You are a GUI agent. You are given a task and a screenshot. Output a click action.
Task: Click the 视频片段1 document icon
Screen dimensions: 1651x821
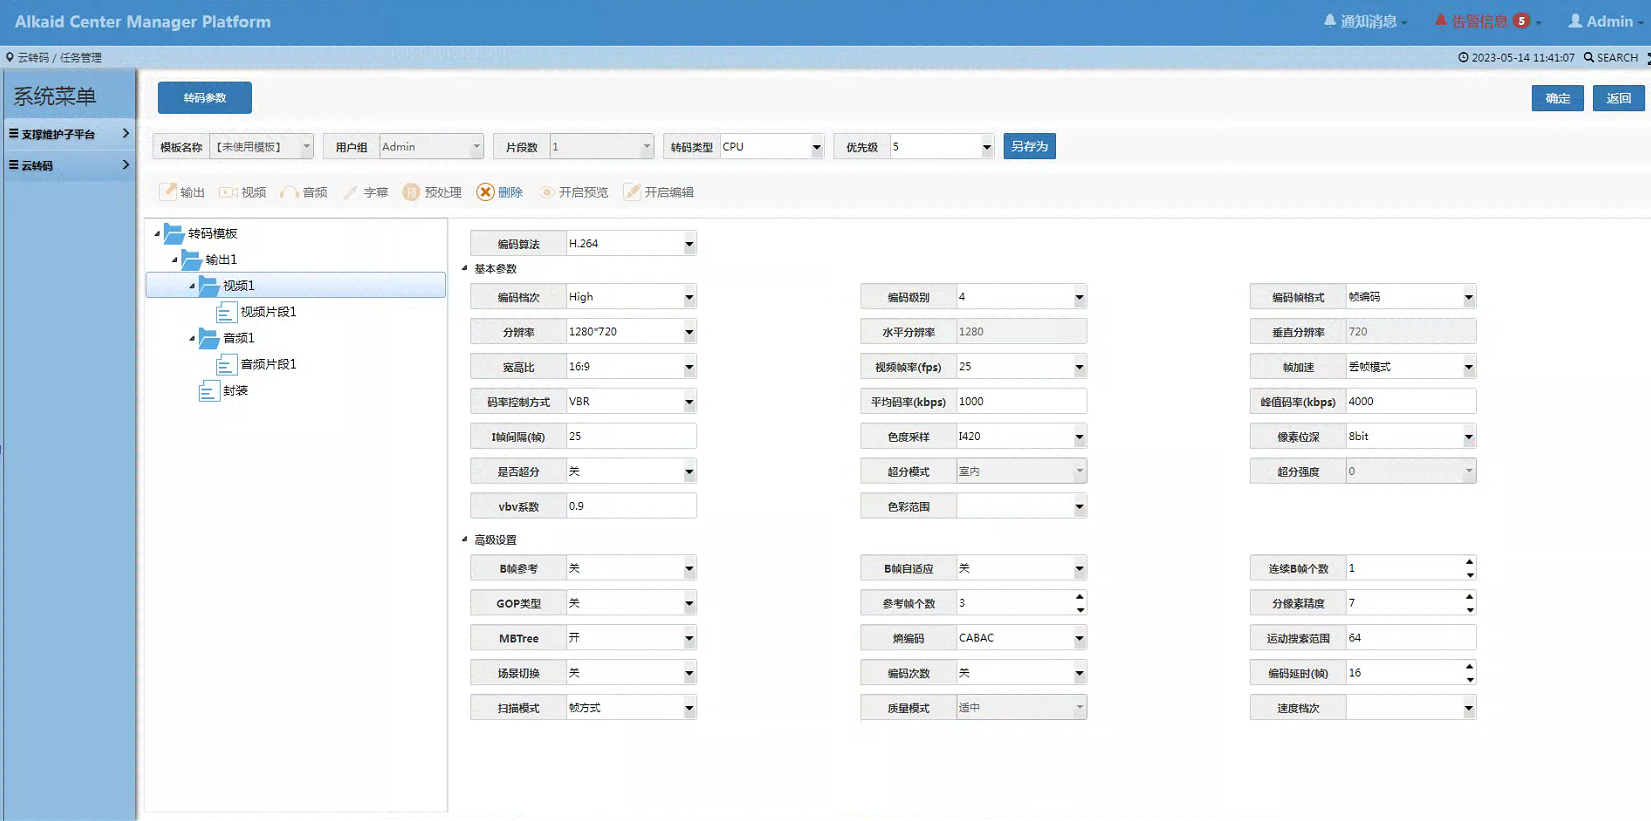tap(226, 312)
